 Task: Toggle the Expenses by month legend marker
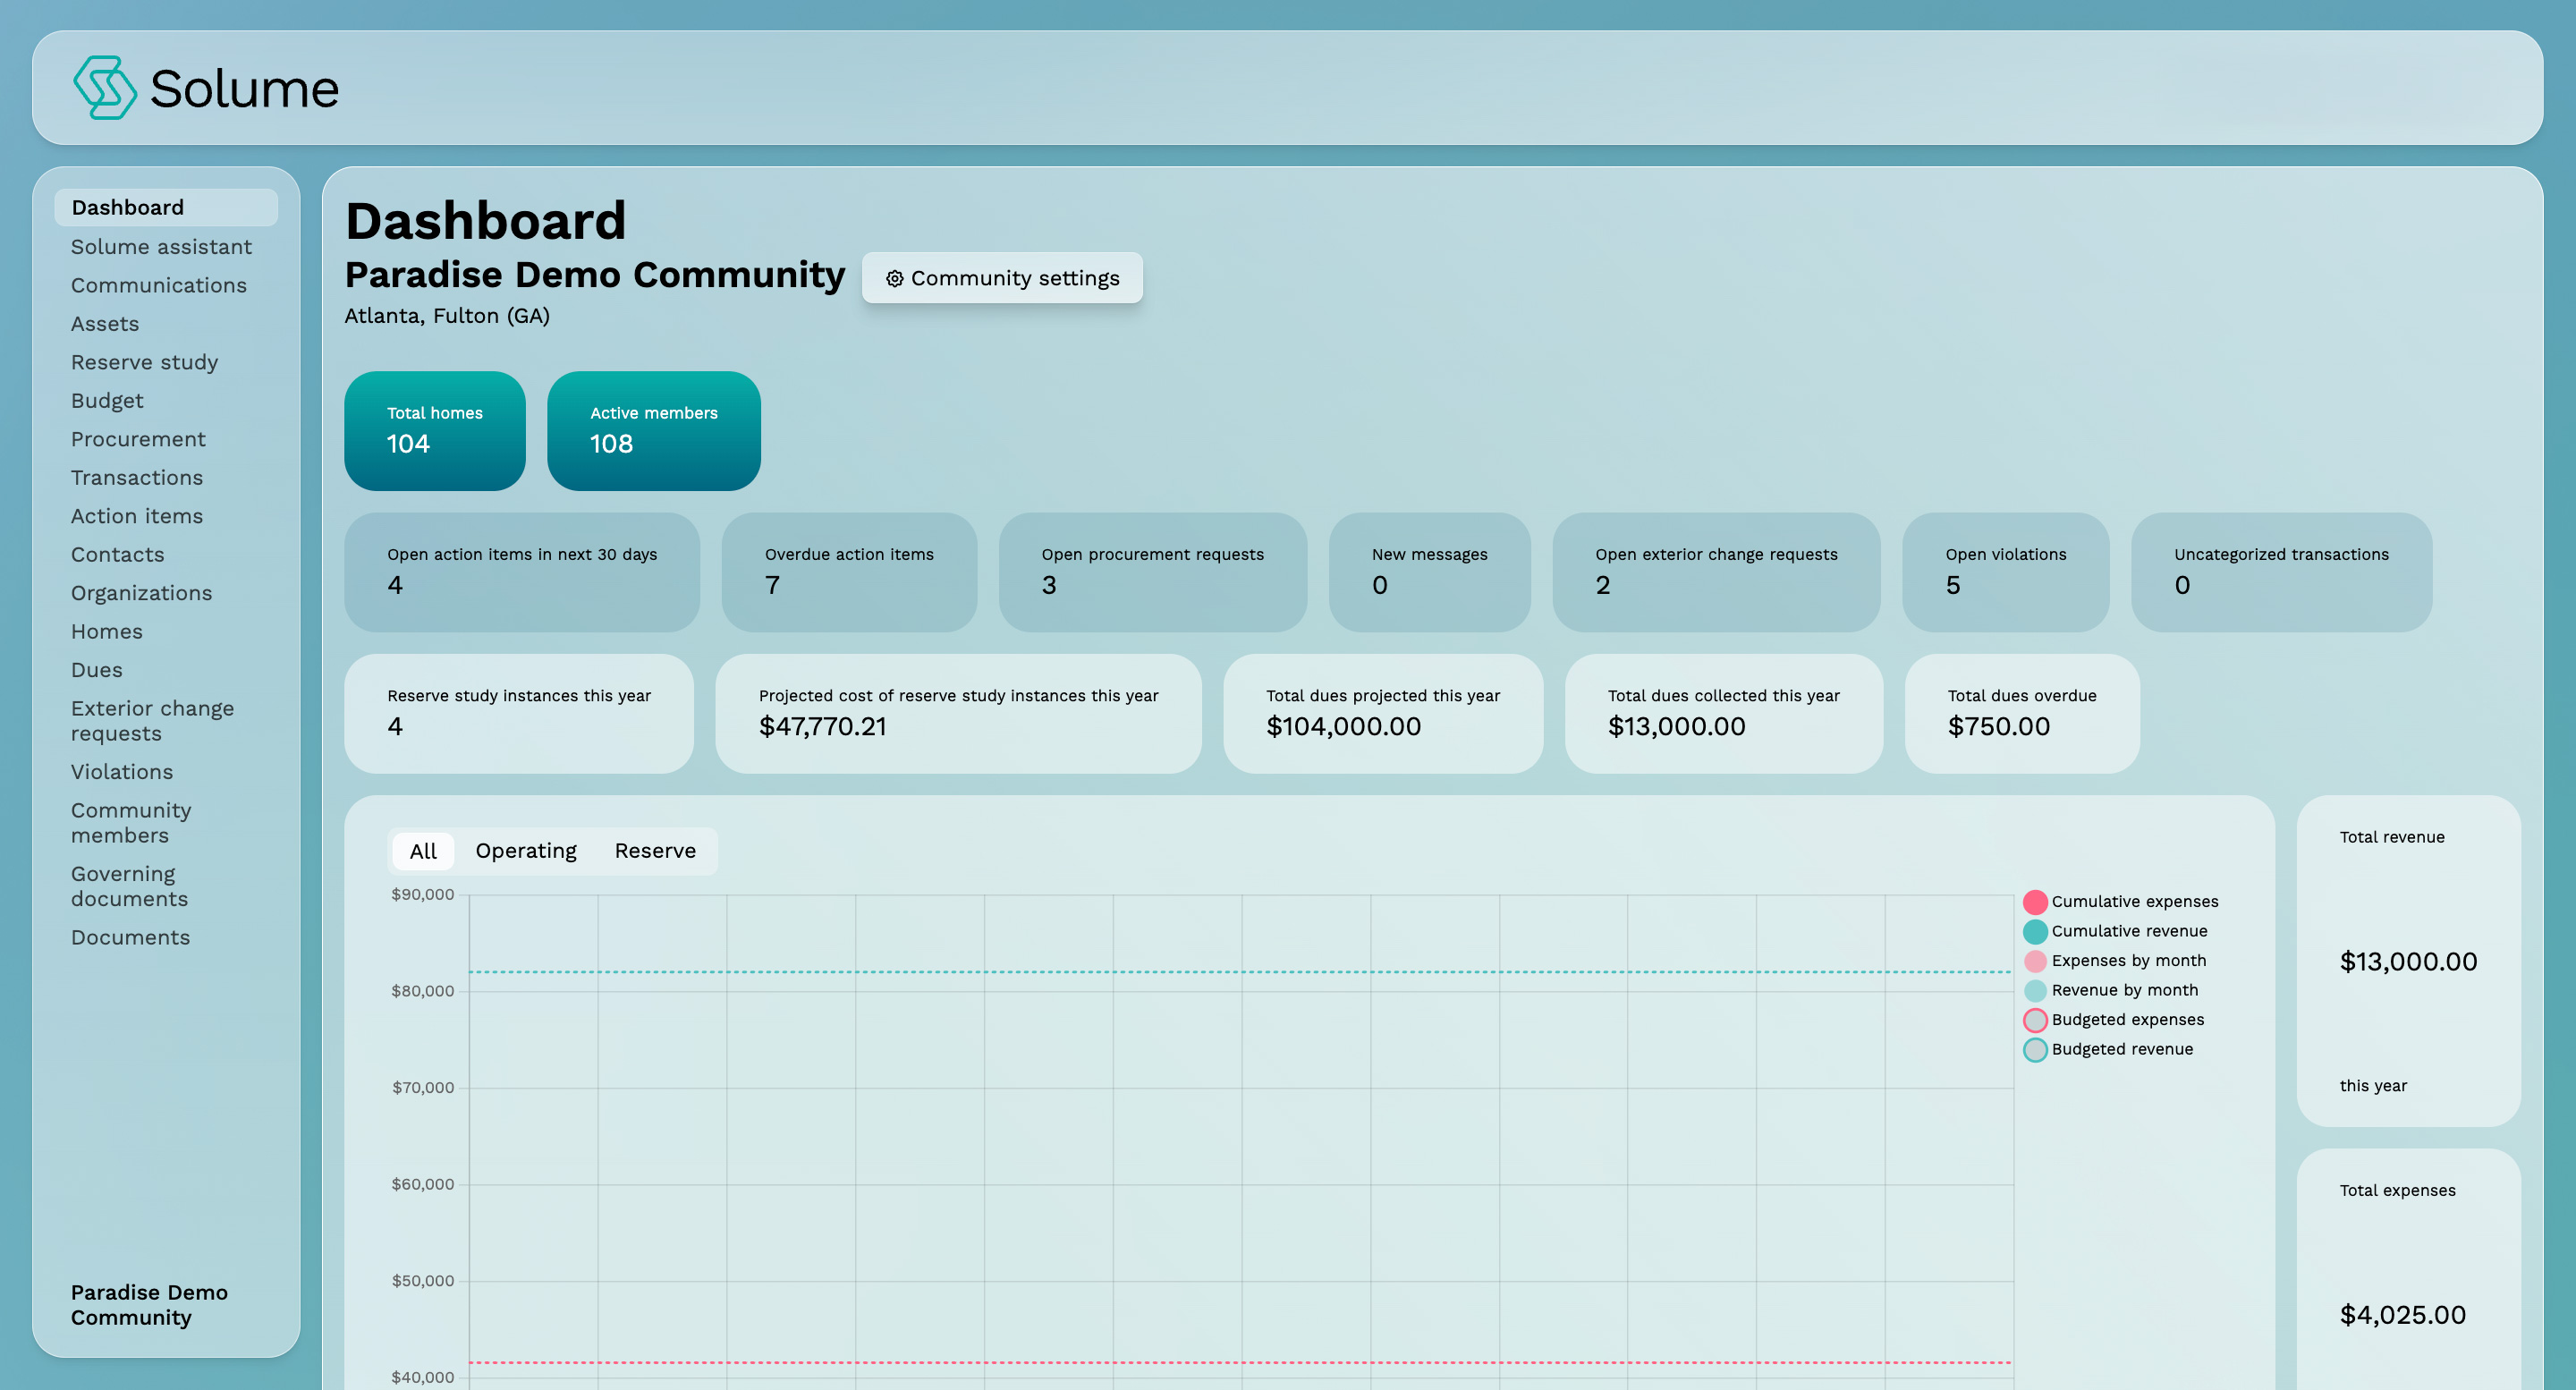point(2034,961)
